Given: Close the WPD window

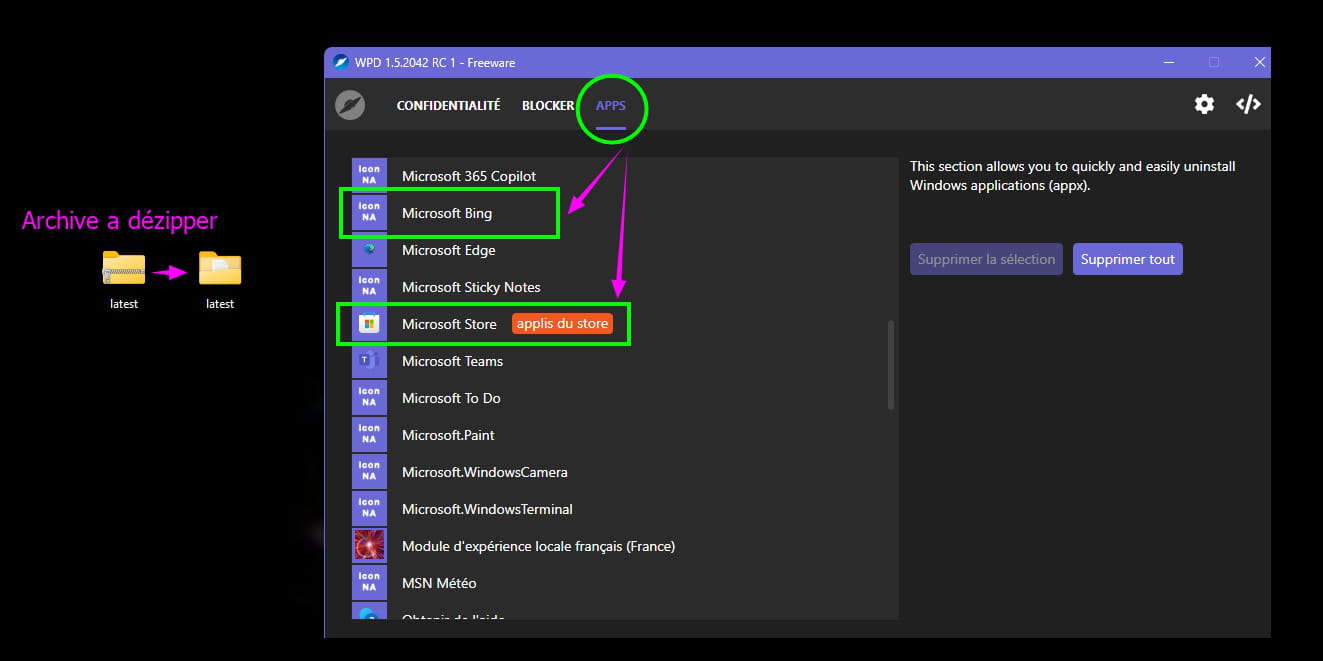Looking at the screenshot, I should 1259,62.
